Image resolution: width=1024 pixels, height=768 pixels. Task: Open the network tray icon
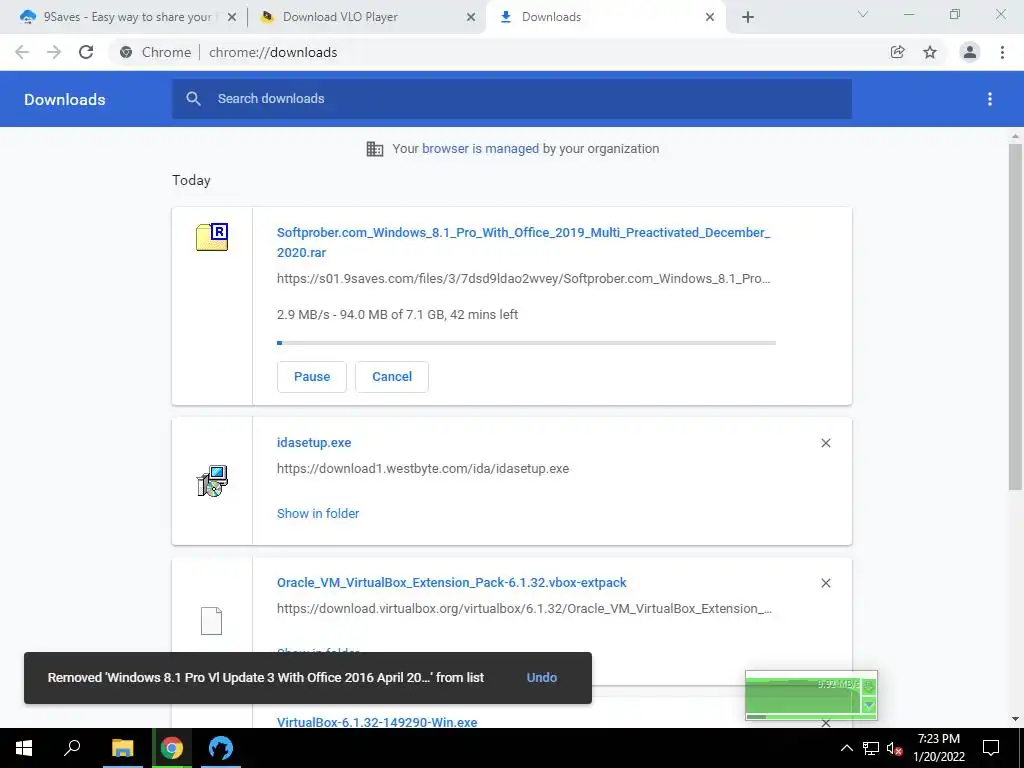[870, 748]
